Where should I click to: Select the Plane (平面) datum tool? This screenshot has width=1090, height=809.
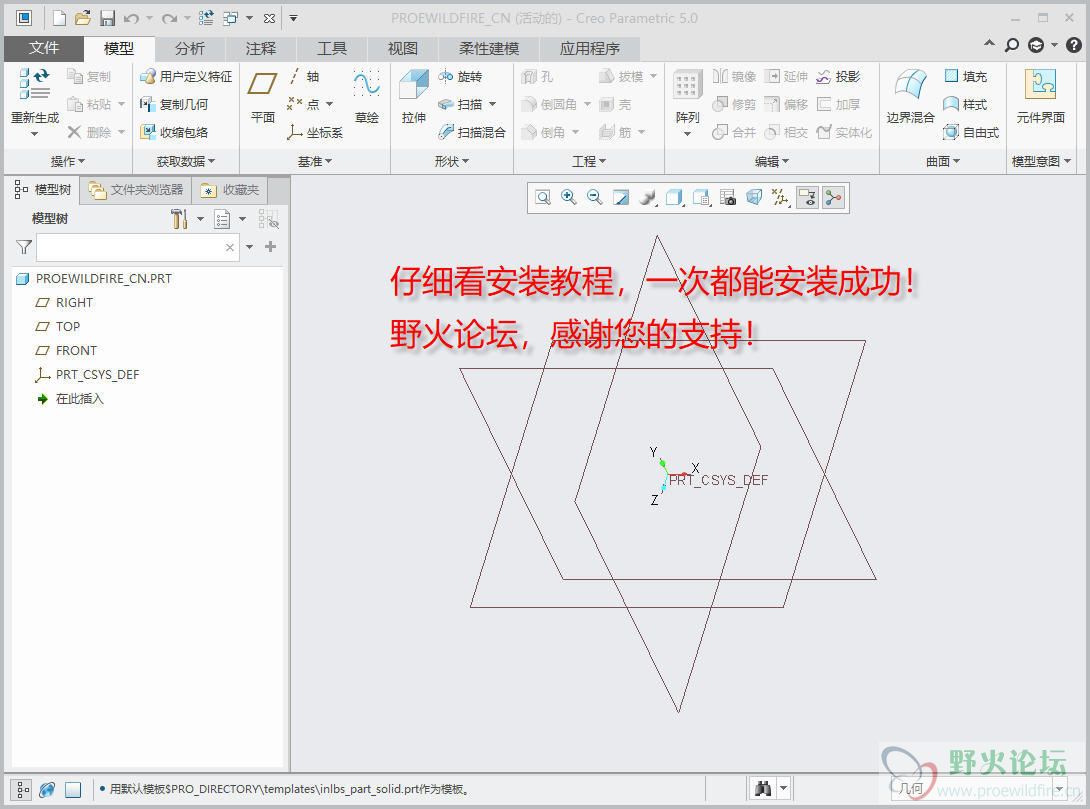(263, 96)
